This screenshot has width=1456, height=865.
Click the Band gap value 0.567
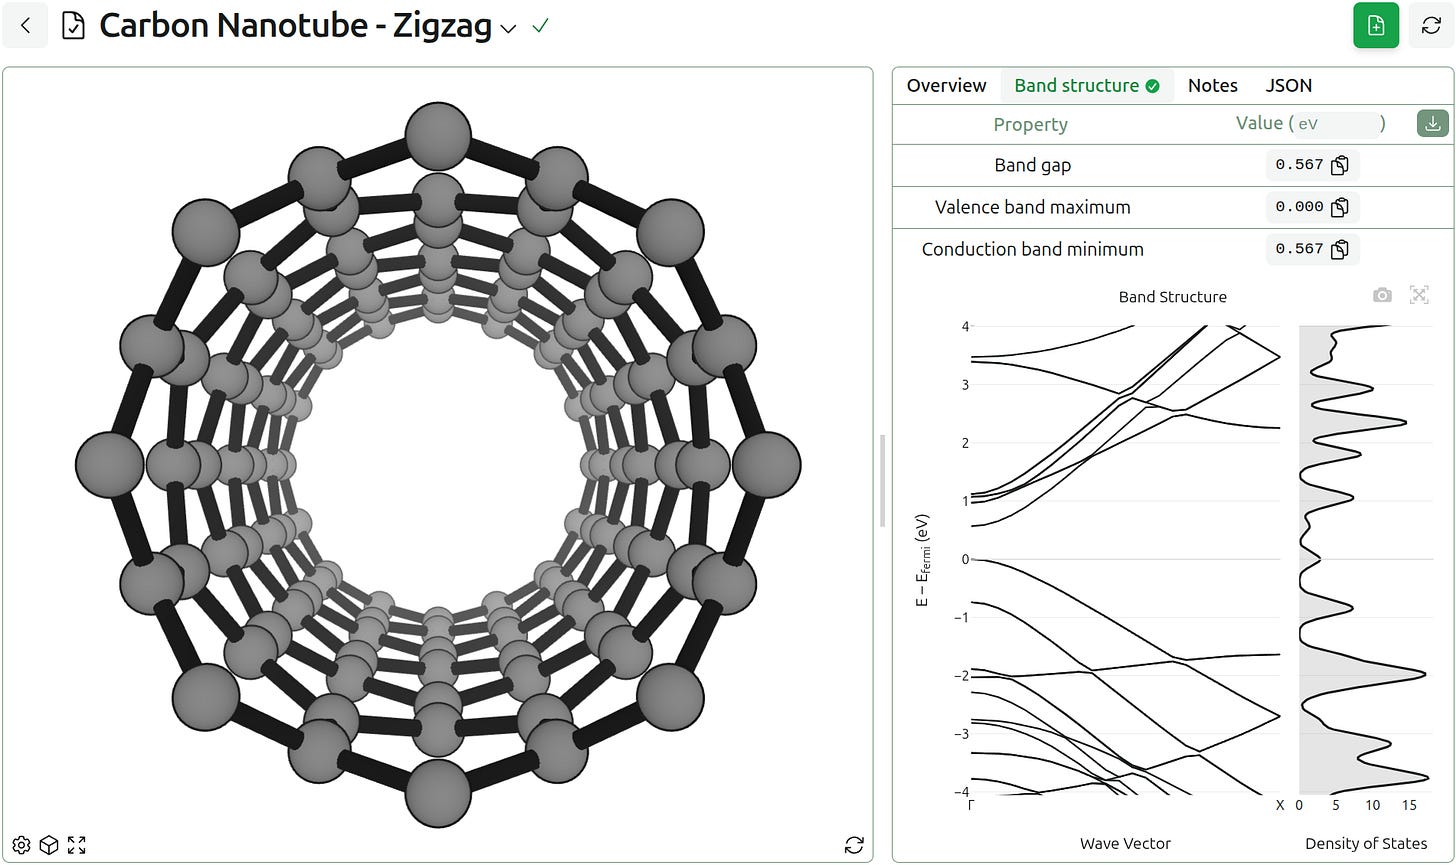click(x=1299, y=165)
